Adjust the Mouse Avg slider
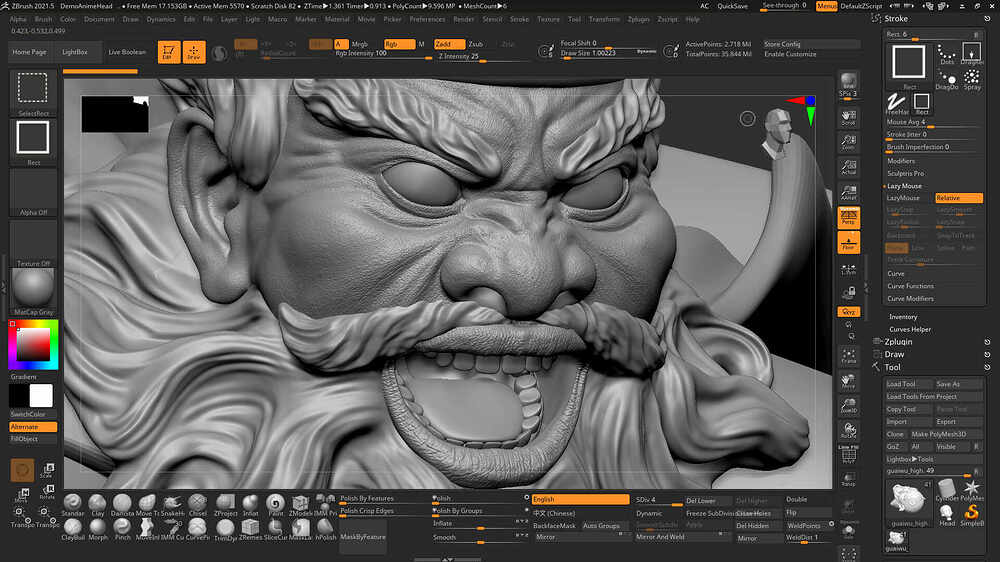1000x562 pixels. [934, 122]
